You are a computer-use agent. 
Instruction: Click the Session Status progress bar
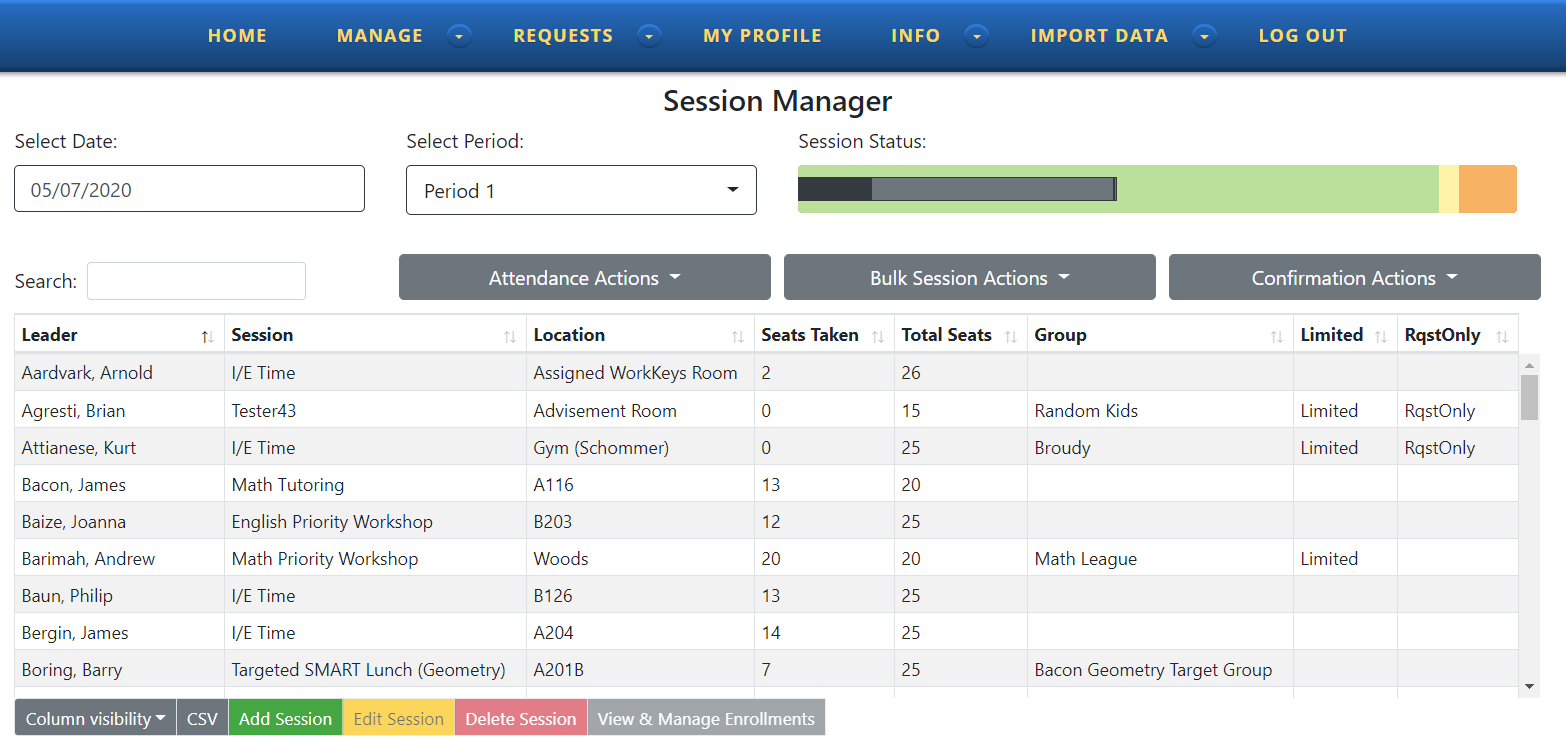1157,189
